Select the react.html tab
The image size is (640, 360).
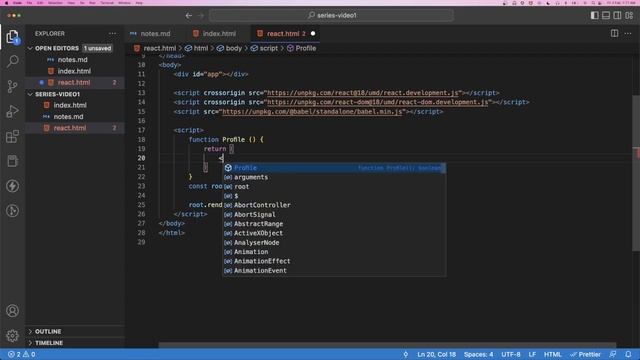pyautogui.click(x=286, y=33)
